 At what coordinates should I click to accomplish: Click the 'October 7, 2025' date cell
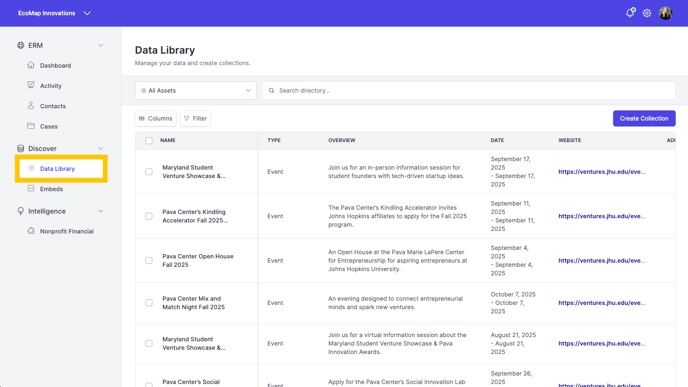(x=513, y=303)
